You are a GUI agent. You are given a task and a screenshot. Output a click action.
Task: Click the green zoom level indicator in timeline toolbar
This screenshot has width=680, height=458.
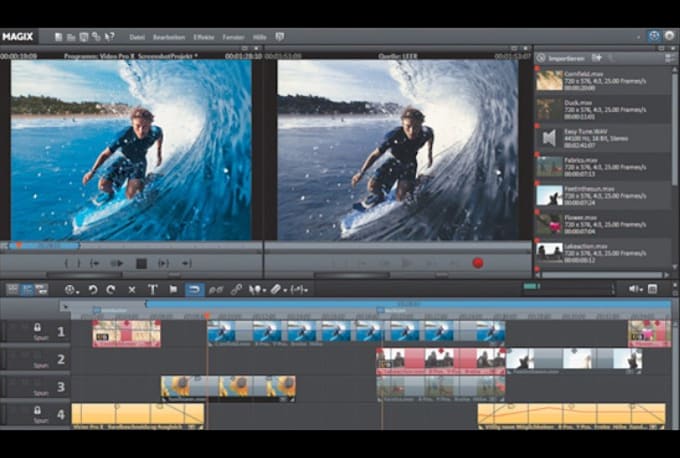[x=531, y=286]
